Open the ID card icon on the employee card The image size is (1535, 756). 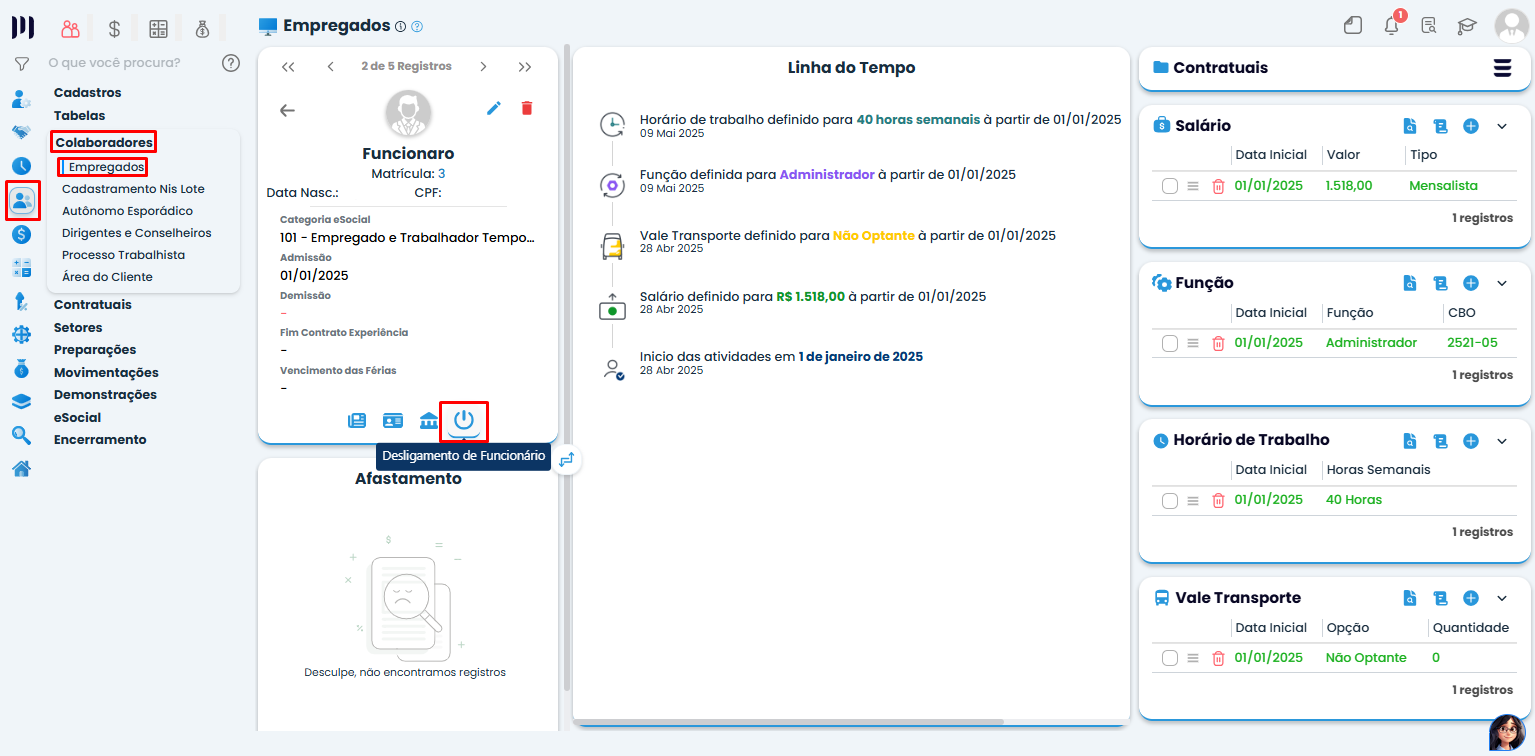tap(393, 420)
